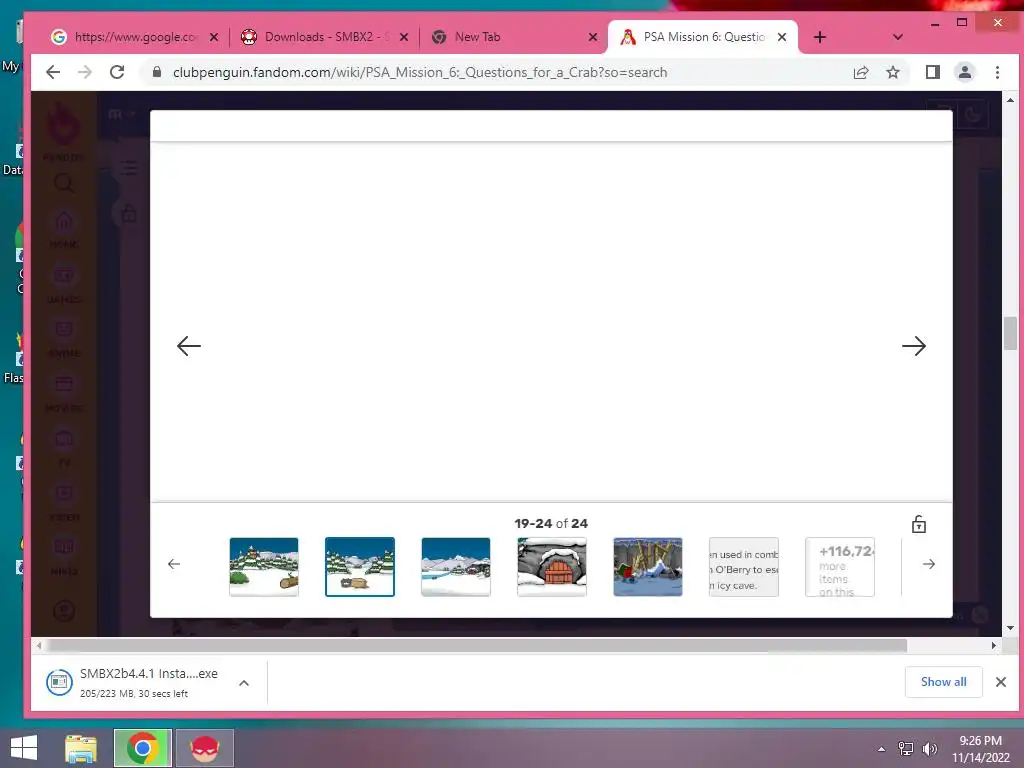Open Chrome side panel
The image size is (1024, 768).
point(933,72)
